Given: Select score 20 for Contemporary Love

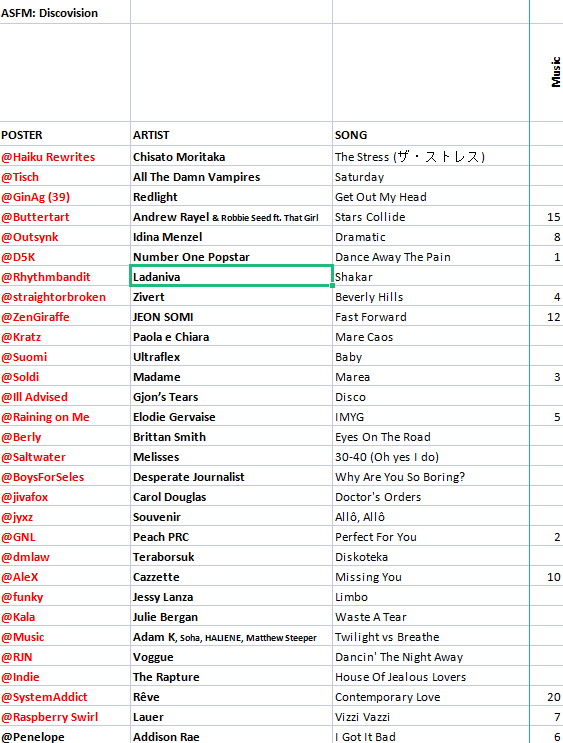Looking at the screenshot, I should click(x=546, y=697).
